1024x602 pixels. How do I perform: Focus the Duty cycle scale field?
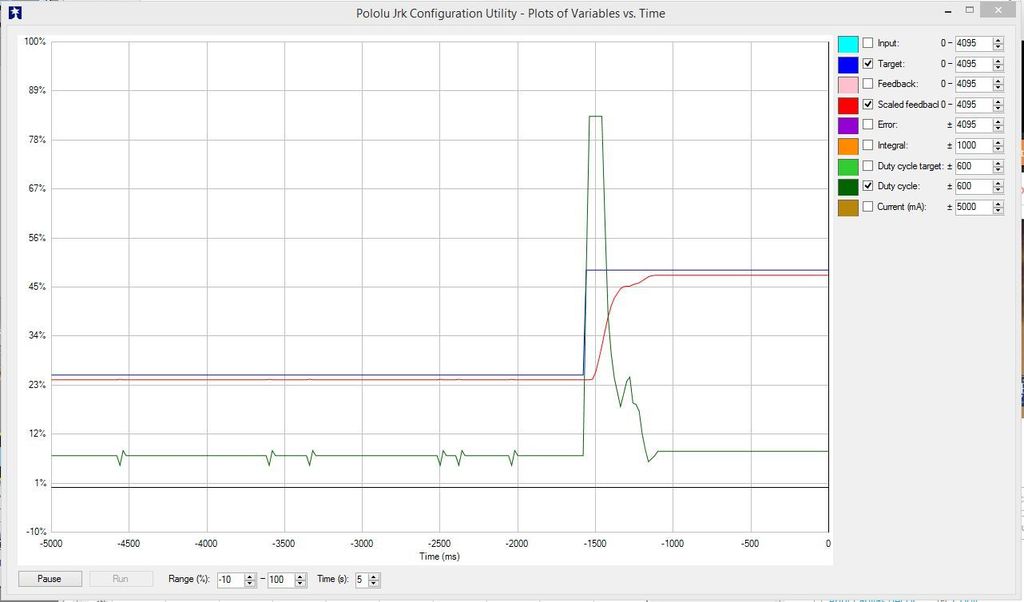974,186
